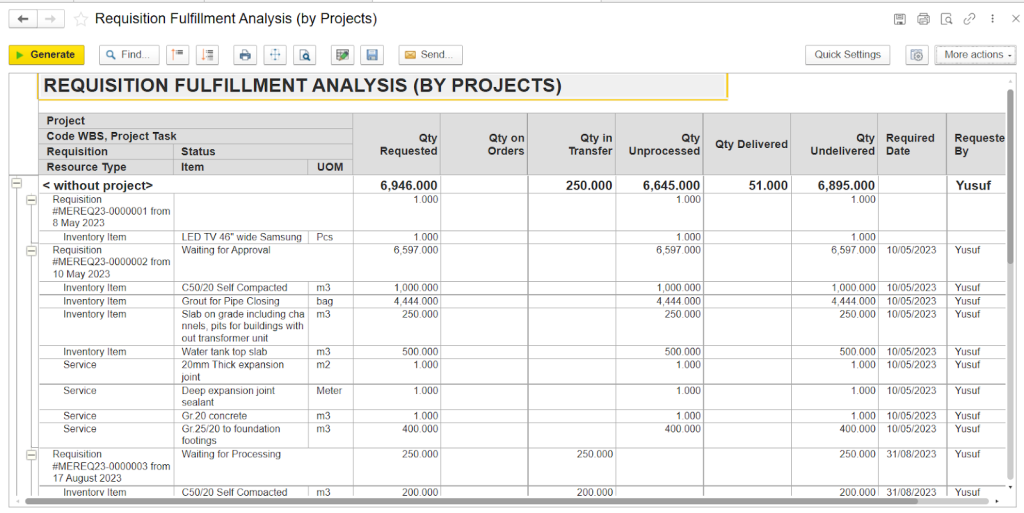Open report settings window gear icon
Viewport: 1024px width, 513px height.
917,55
